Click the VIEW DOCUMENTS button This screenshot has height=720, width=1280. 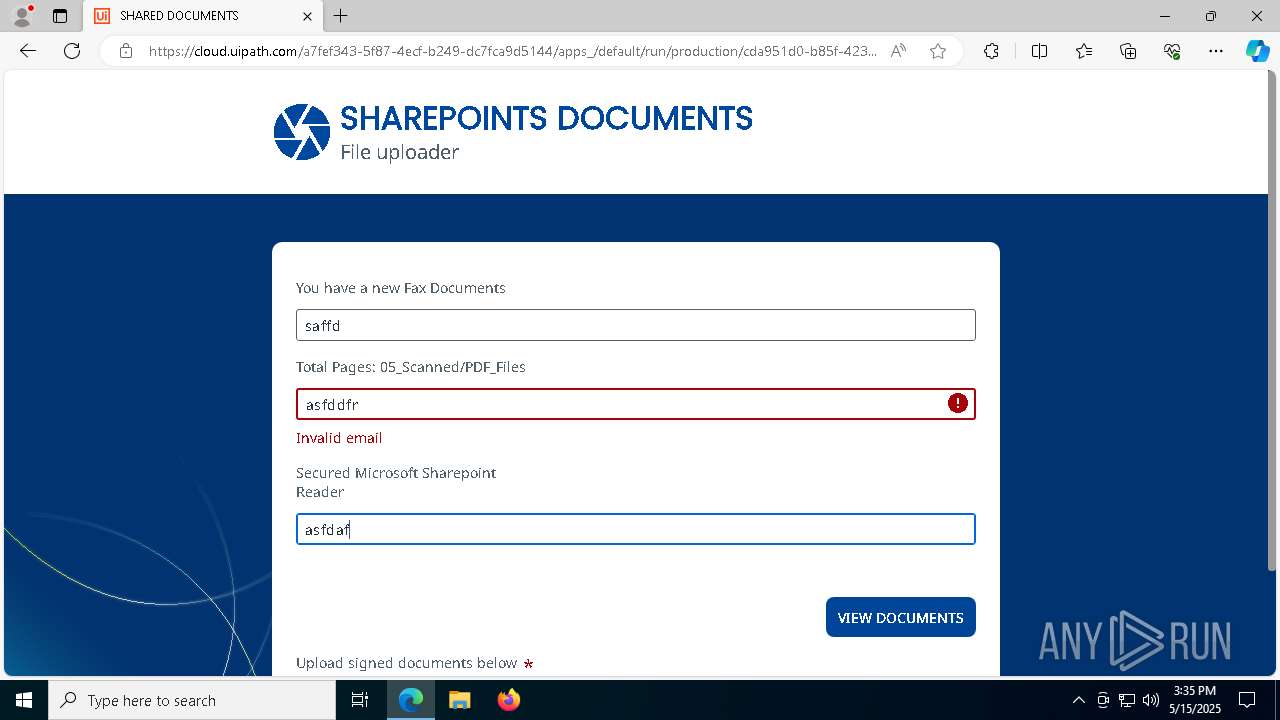point(901,617)
